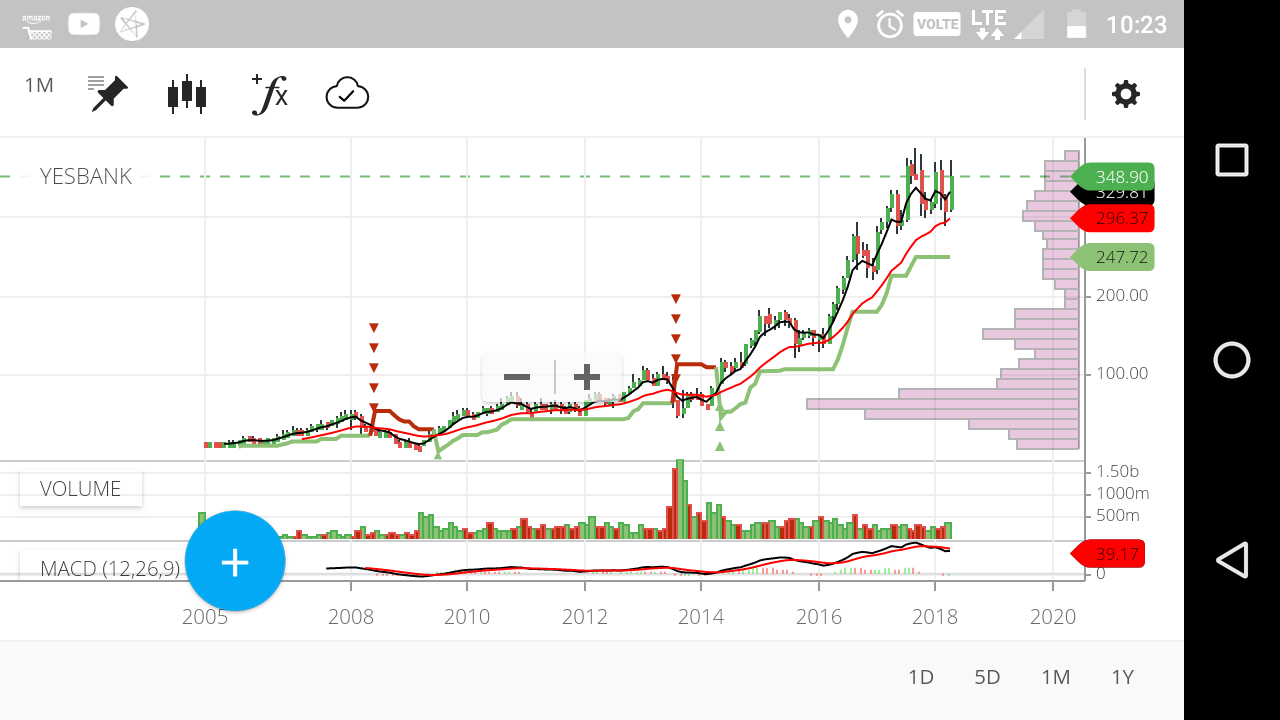This screenshot has width=1280, height=720.
Task: Tap the 2016 year axis label
Action: click(x=819, y=617)
